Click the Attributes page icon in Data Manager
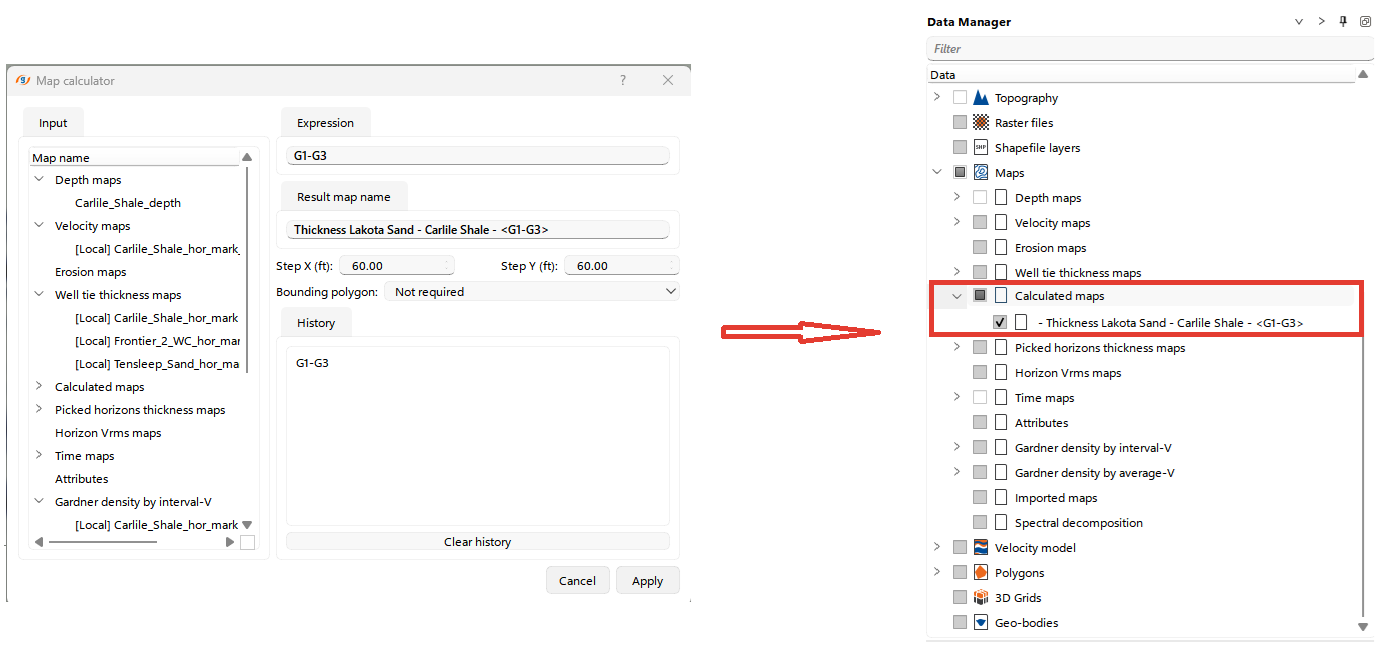Viewport: 1378px width, 645px height. pos(1001,423)
